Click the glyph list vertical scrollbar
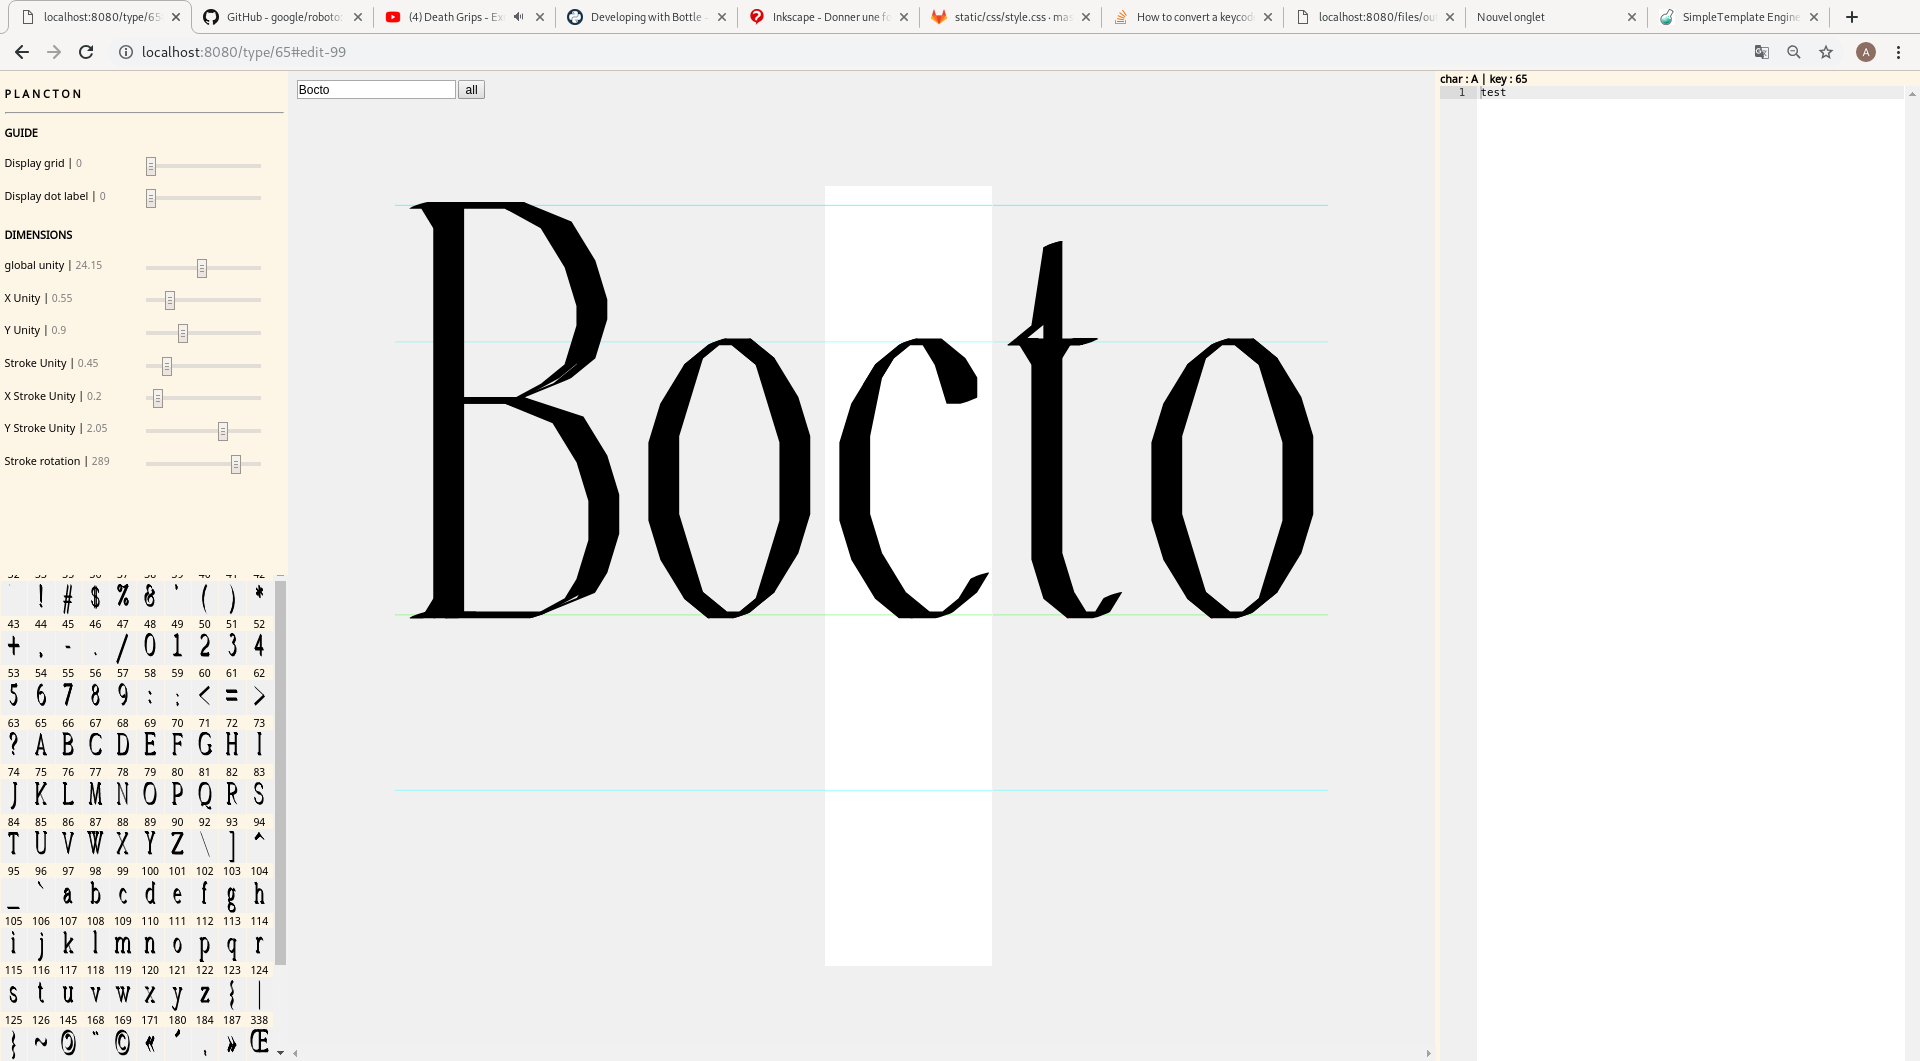This screenshot has height=1061, width=1920. [x=281, y=770]
